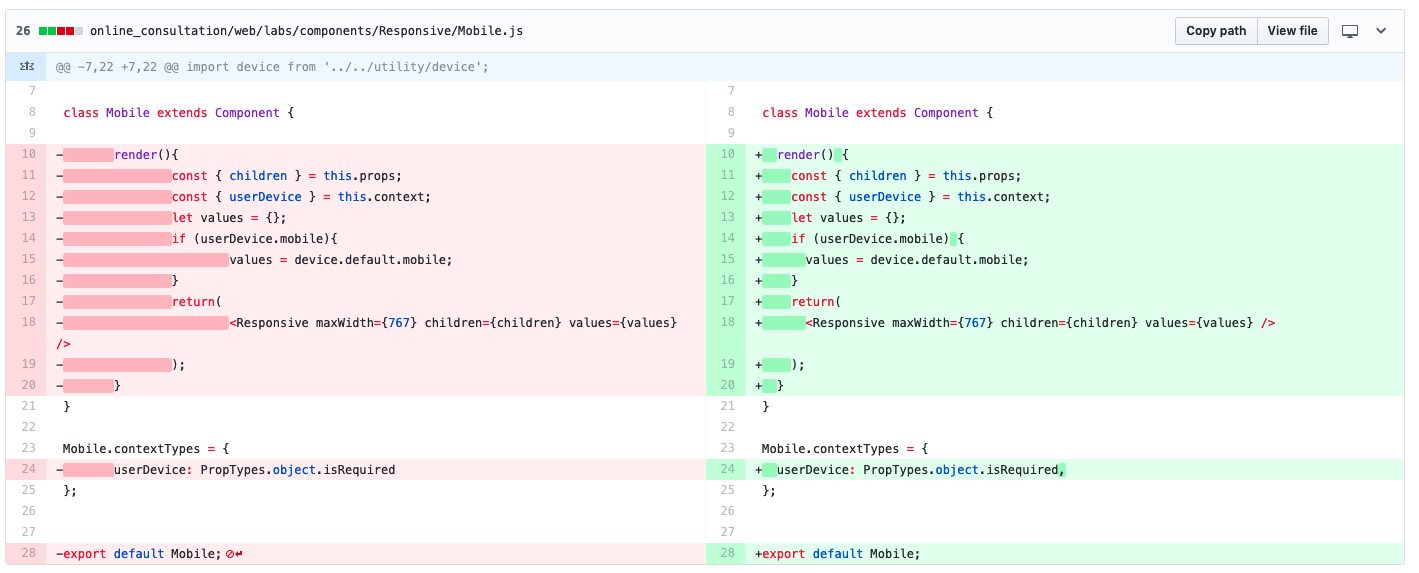This screenshot has height=573, width=1419.
Task: Expand hidden lines using the hunk header icon
Action: pos(26,67)
